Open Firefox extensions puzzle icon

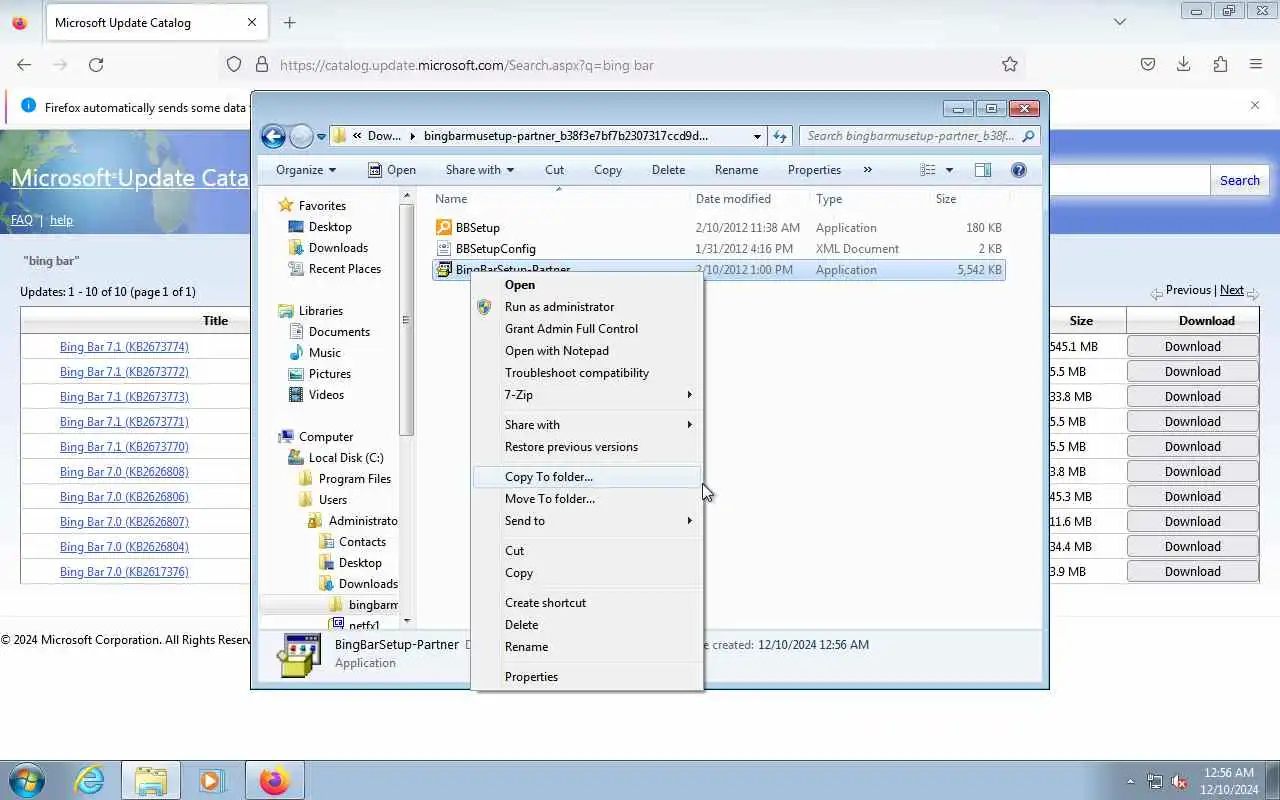tap(1220, 65)
